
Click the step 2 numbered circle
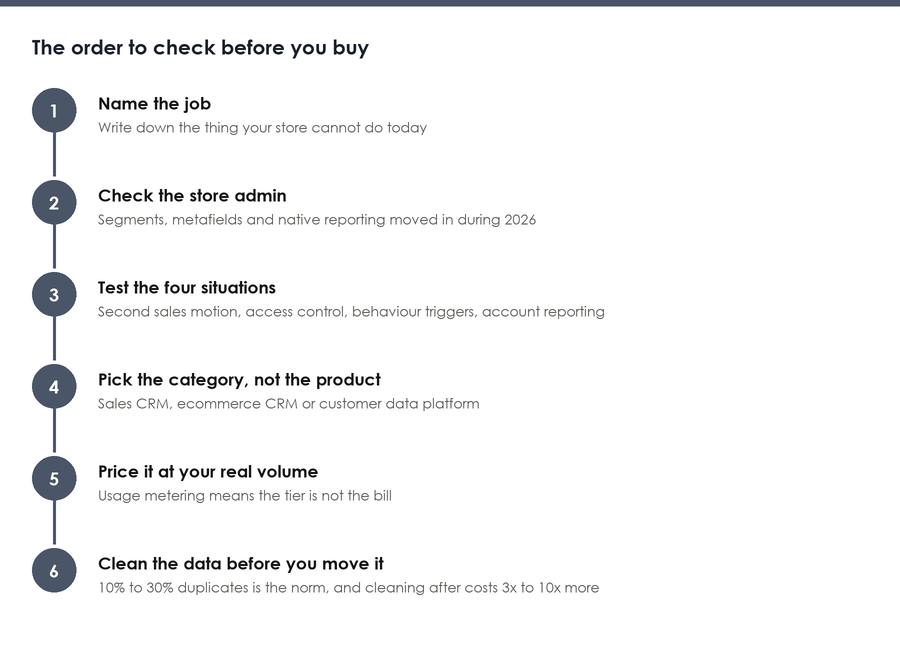point(54,203)
